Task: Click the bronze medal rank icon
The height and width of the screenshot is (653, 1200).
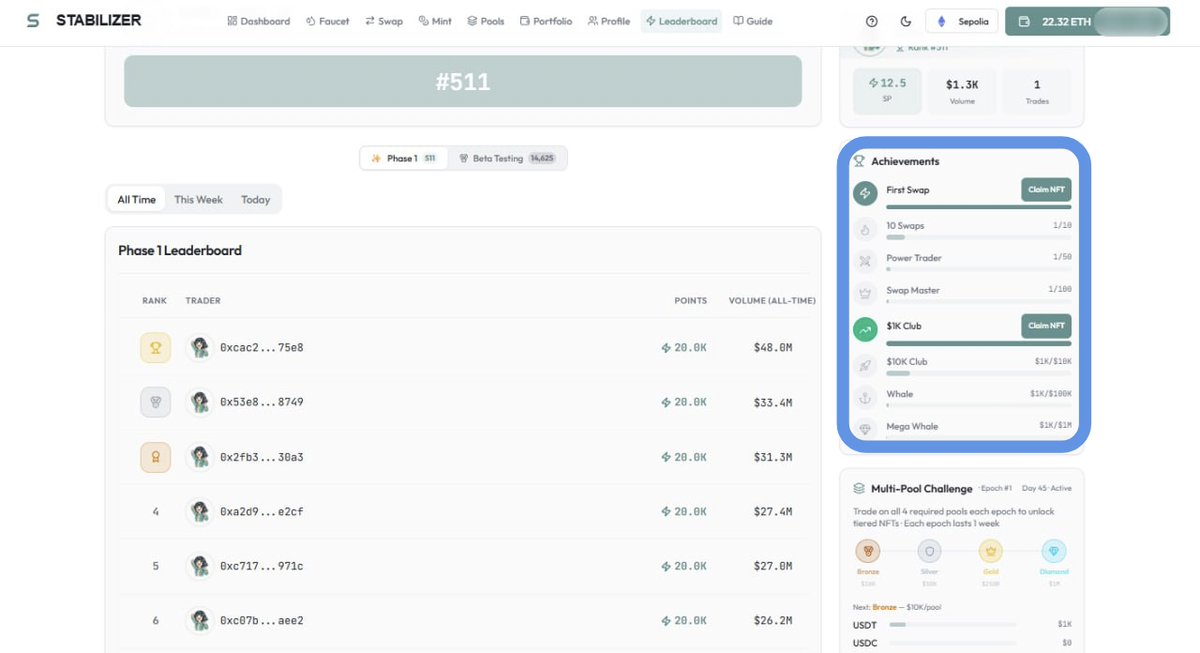Action: 155,457
